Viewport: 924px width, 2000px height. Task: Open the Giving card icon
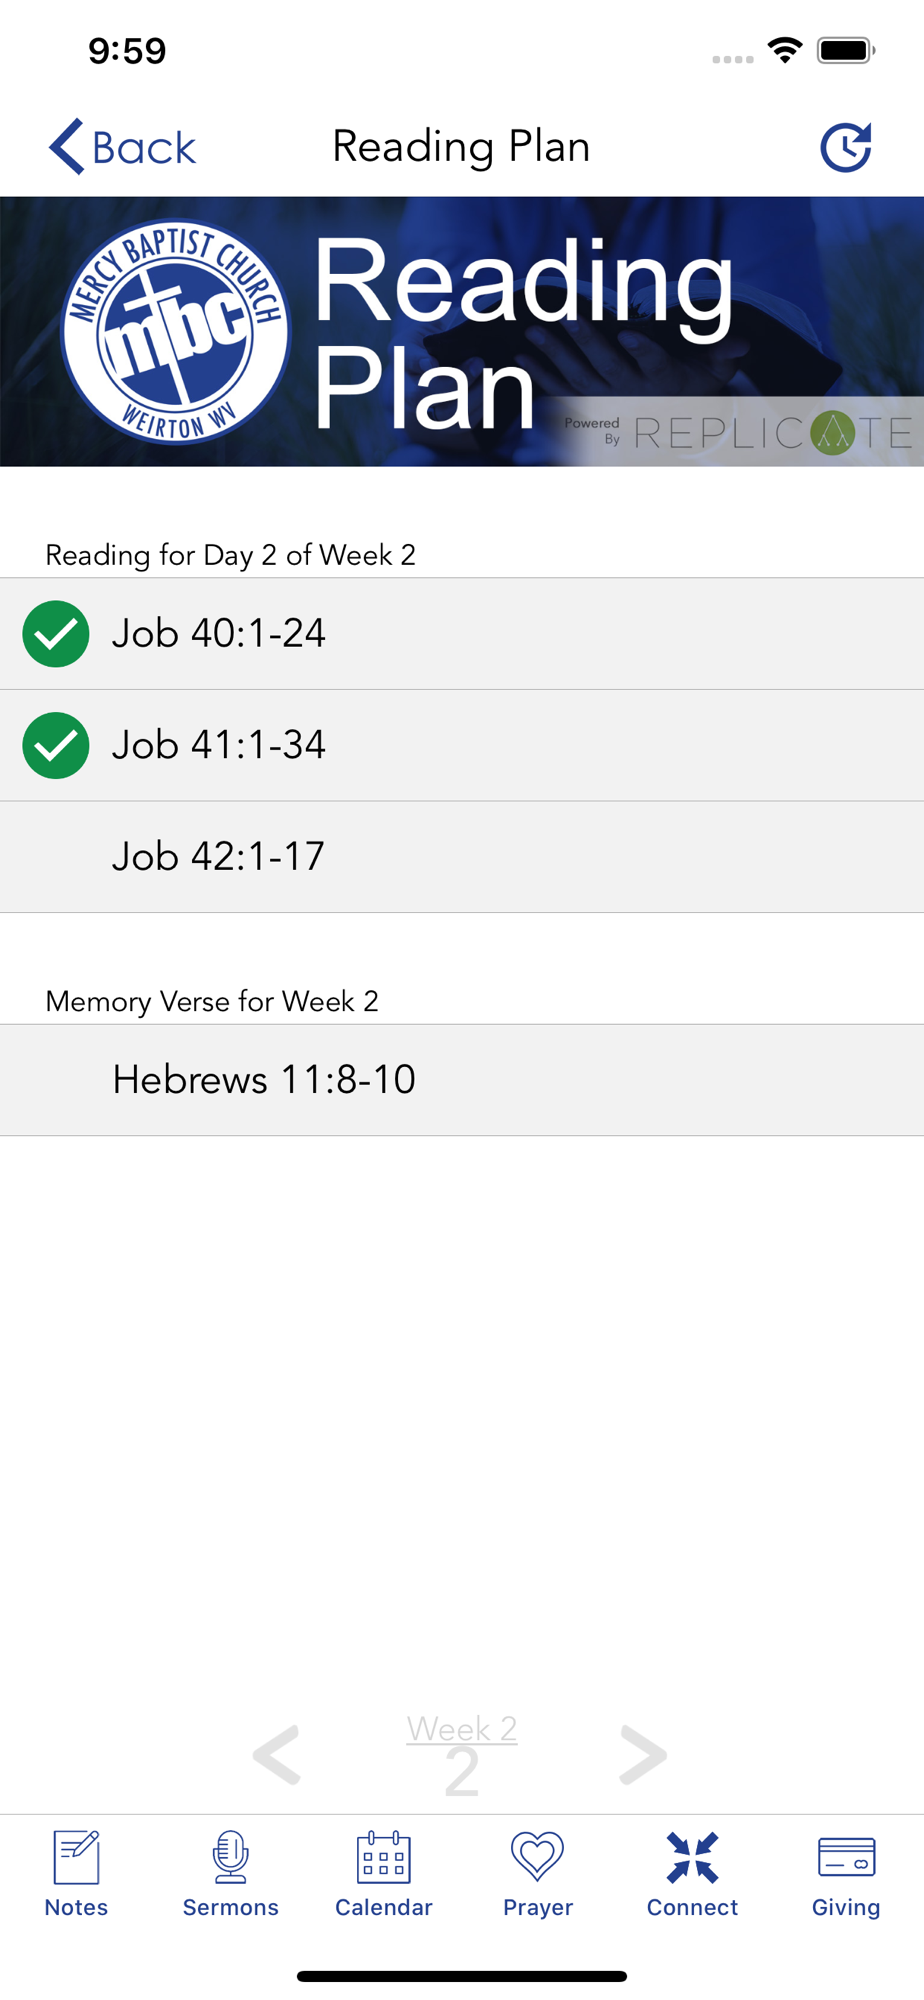(846, 1857)
